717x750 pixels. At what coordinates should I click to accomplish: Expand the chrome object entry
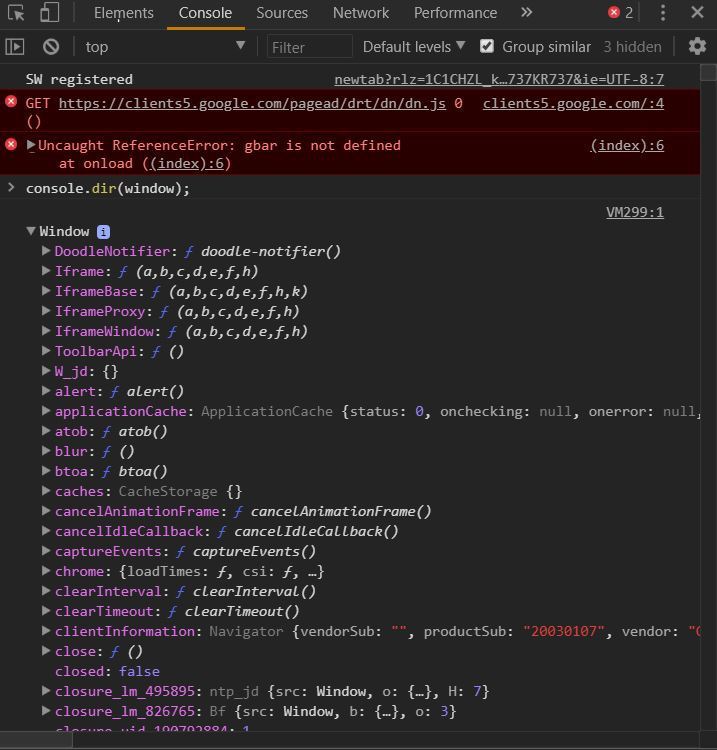pyautogui.click(x=46, y=571)
